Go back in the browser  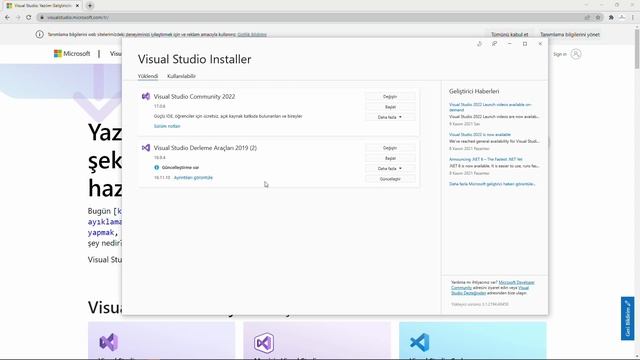tap(7, 18)
